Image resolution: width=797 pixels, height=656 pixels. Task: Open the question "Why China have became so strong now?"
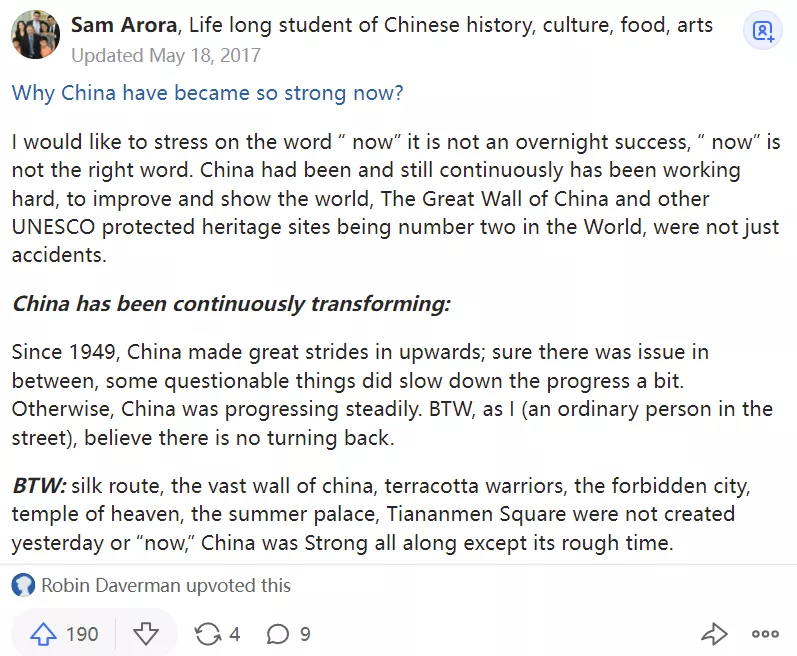[x=207, y=93]
